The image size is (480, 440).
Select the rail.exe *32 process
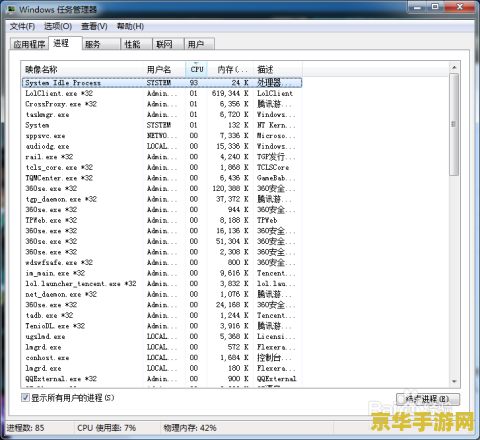[x=162, y=157]
